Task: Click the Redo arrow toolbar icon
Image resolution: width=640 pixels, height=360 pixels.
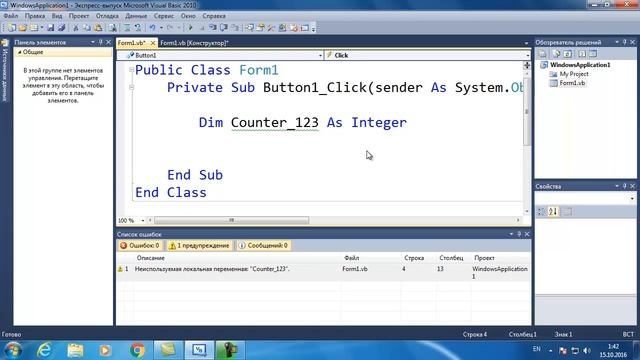Action: tap(170, 28)
